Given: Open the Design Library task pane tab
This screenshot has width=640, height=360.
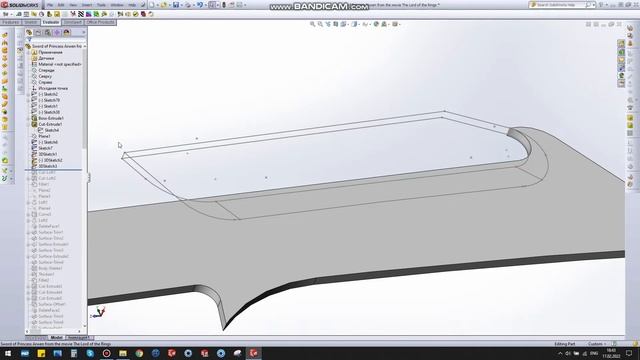Looking at the screenshot, I should 621,52.
